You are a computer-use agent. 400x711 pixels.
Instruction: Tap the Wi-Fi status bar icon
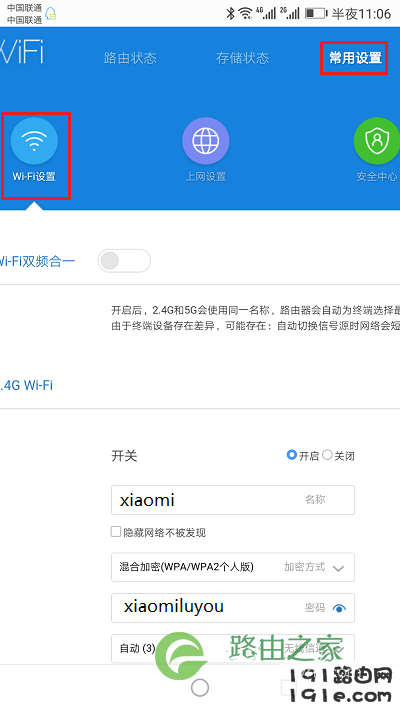pyautogui.click(x=245, y=13)
